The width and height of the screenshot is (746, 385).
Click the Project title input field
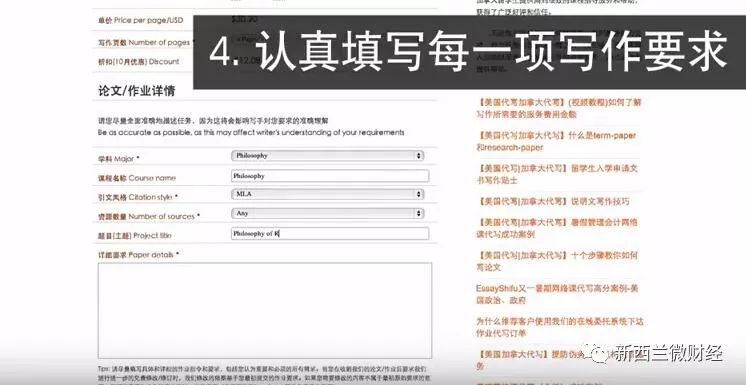pyautogui.click(x=330, y=233)
